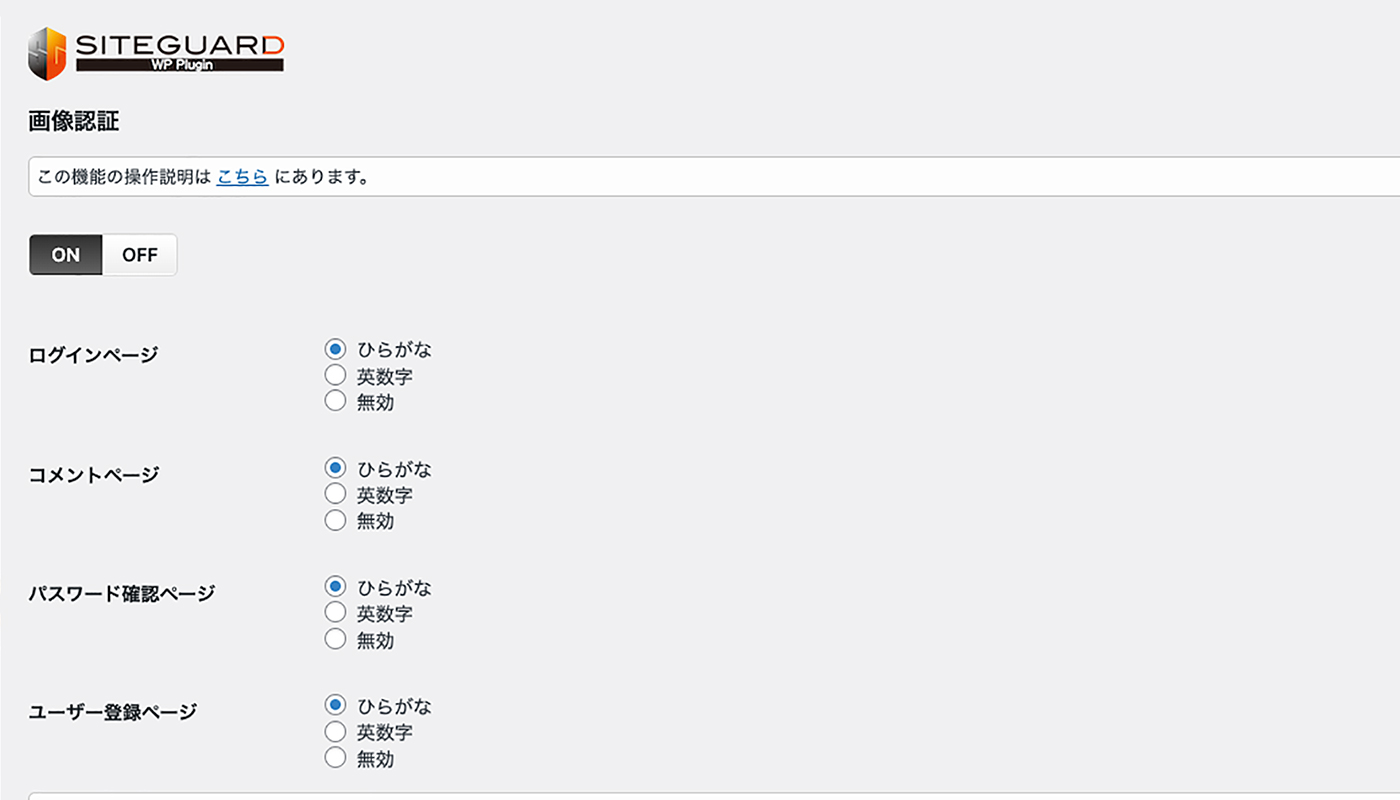
Task: Select 英数字 for コメントページ
Action: tap(335, 494)
